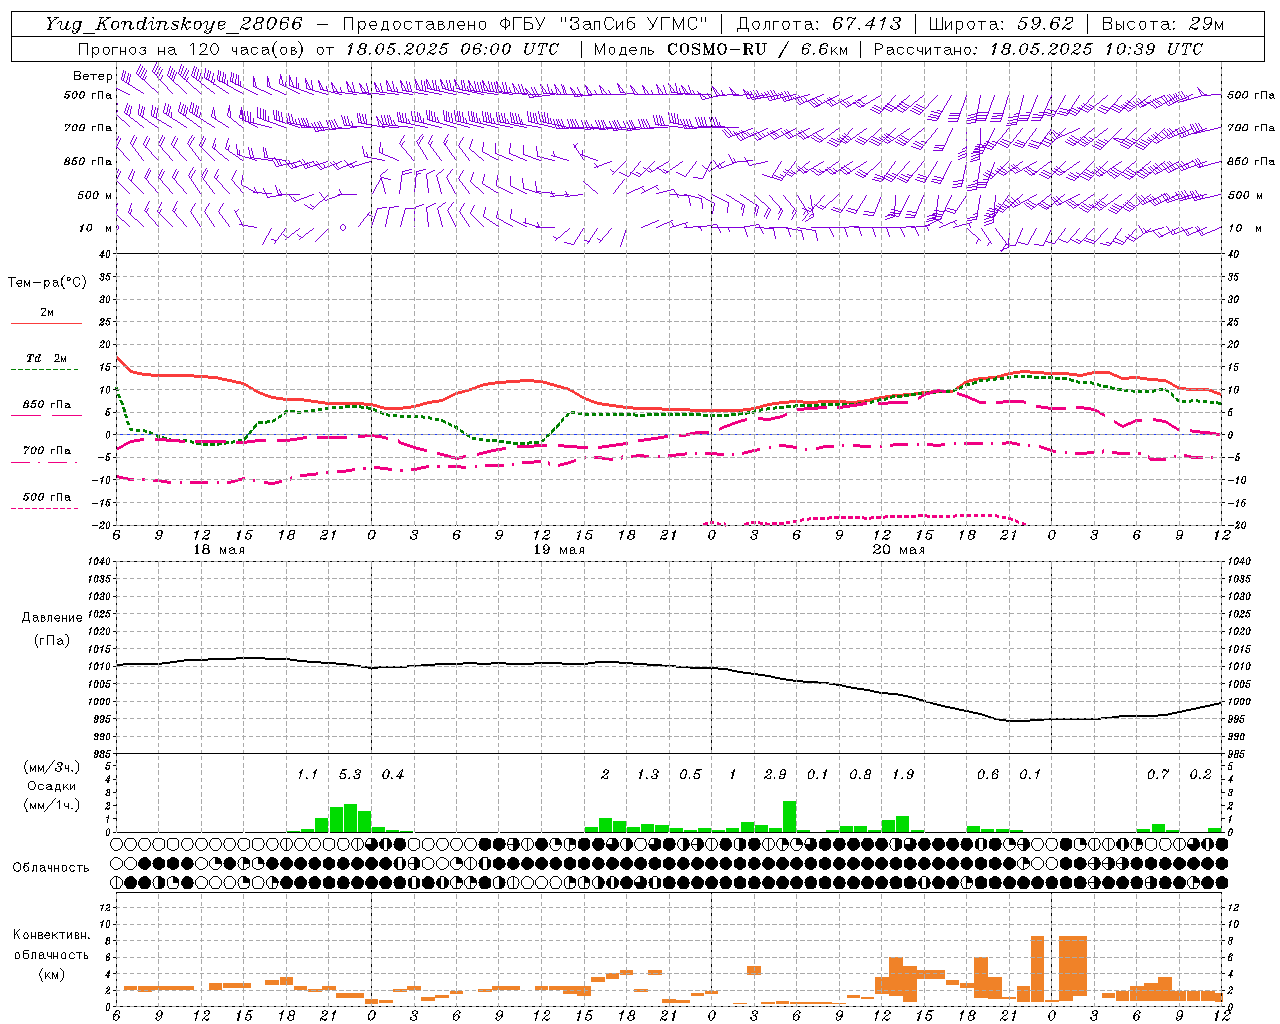Click the Осадки precipitation label
The height and width of the screenshot is (1024, 1280).
[x=52, y=786]
